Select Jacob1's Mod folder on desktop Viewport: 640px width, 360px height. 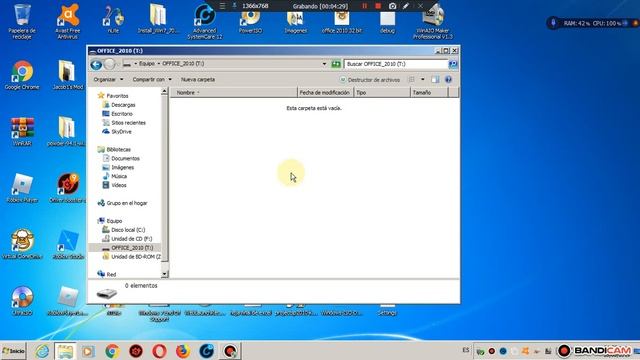(68, 75)
